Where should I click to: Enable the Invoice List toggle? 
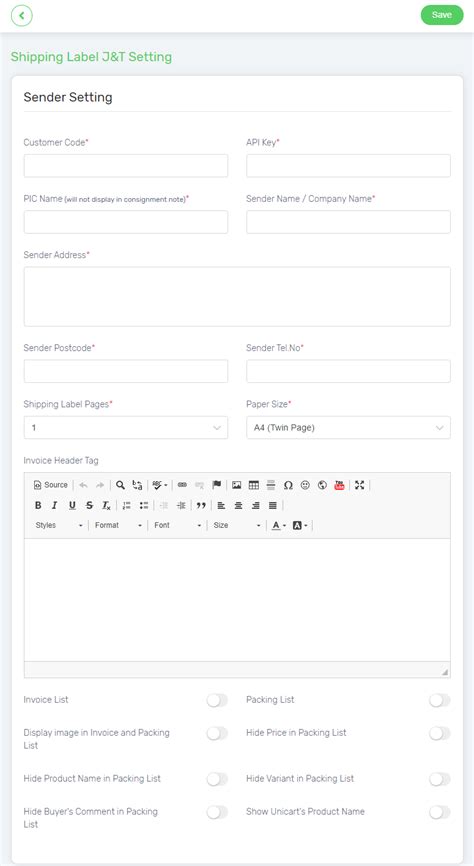217,700
